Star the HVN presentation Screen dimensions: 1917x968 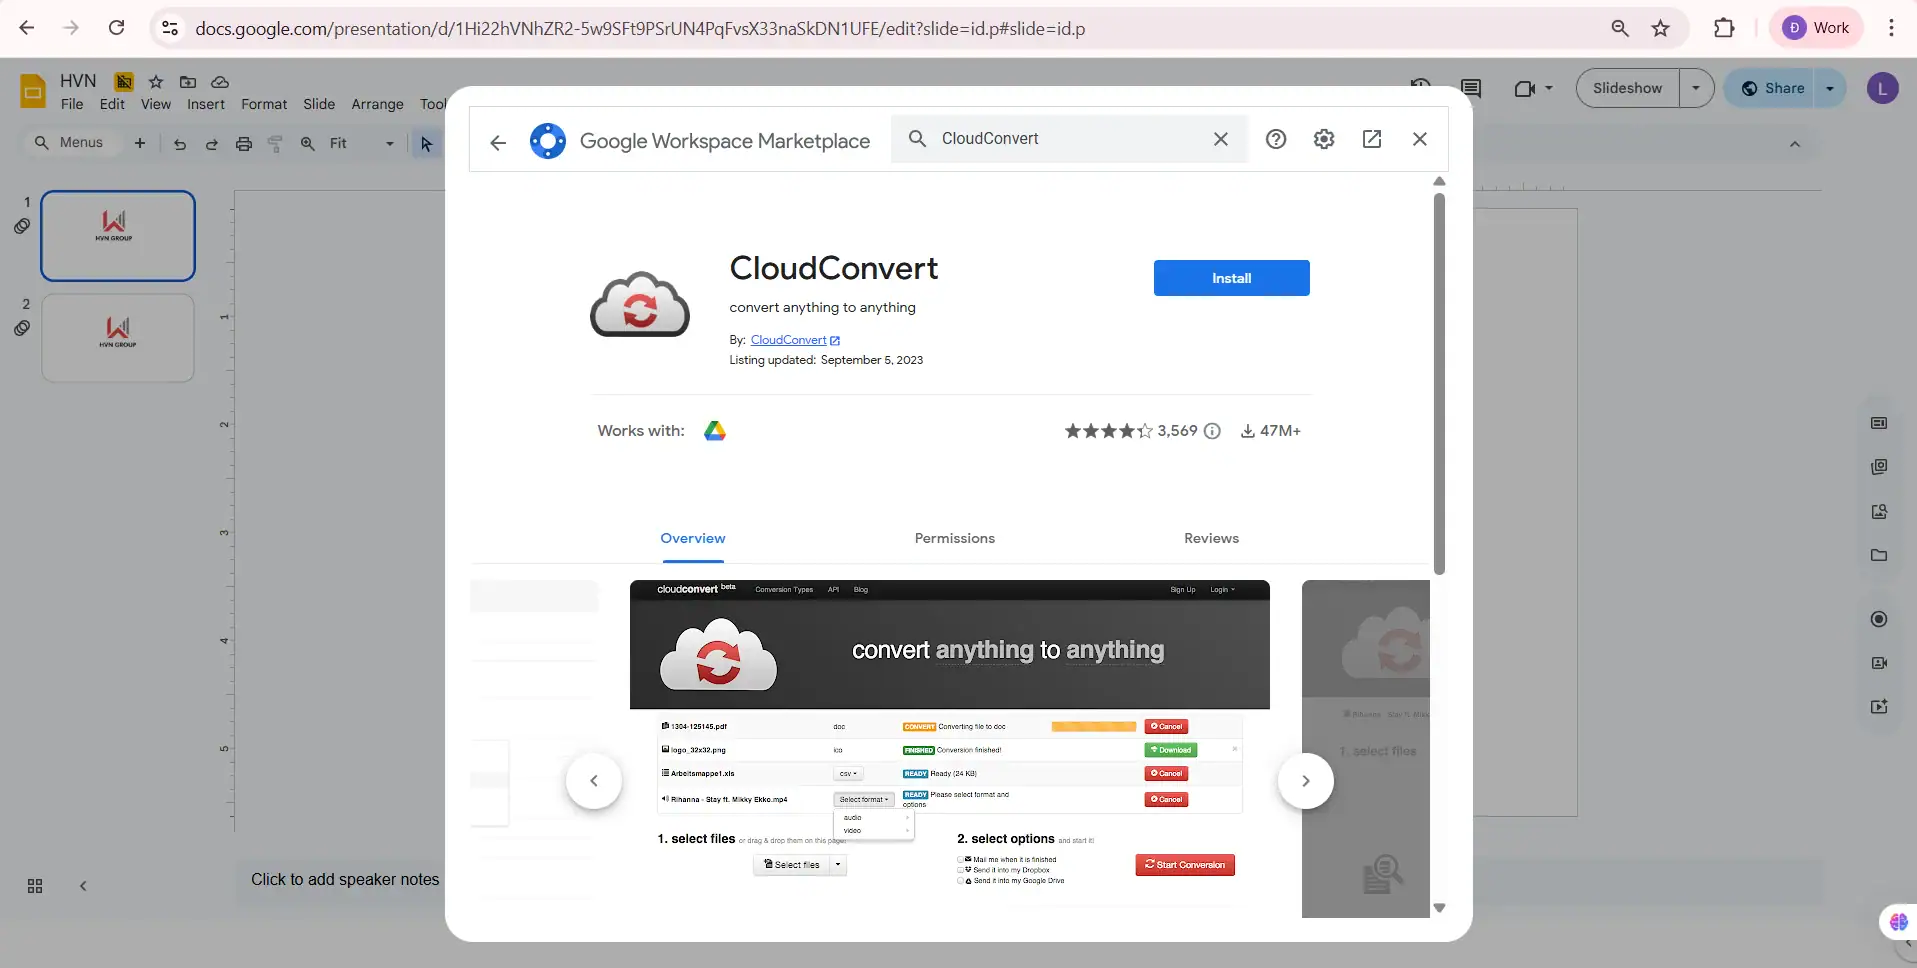click(156, 81)
